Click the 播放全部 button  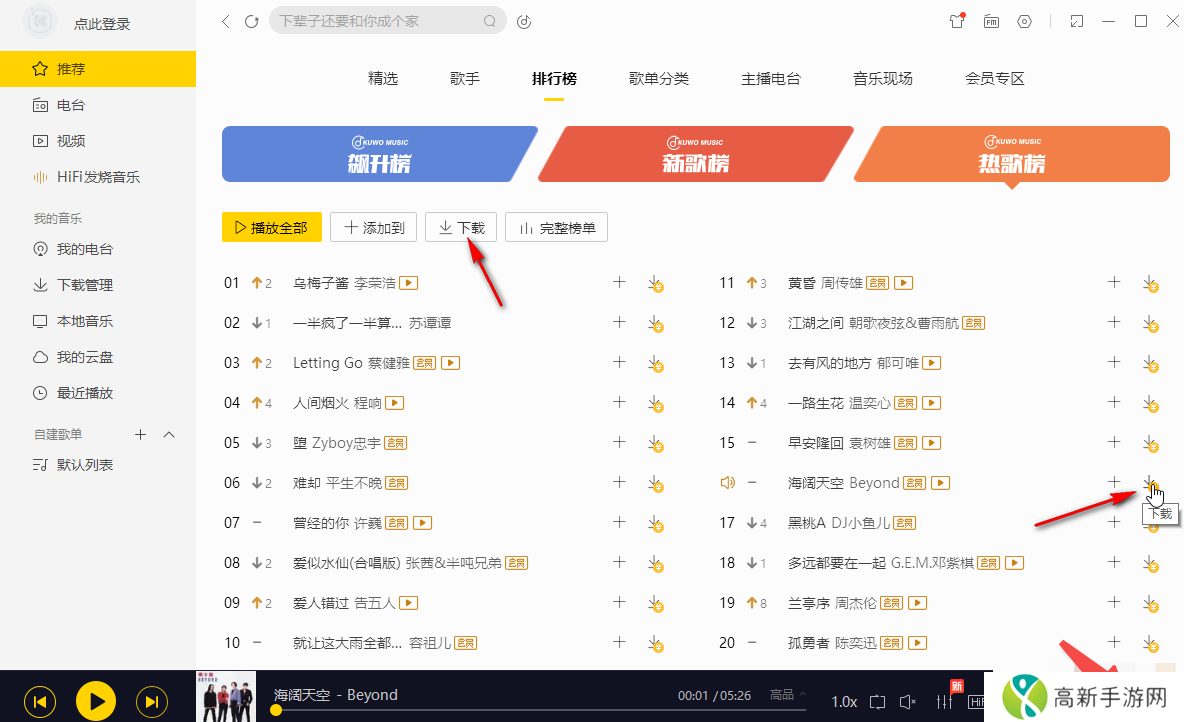pyautogui.click(x=271, y=227)
